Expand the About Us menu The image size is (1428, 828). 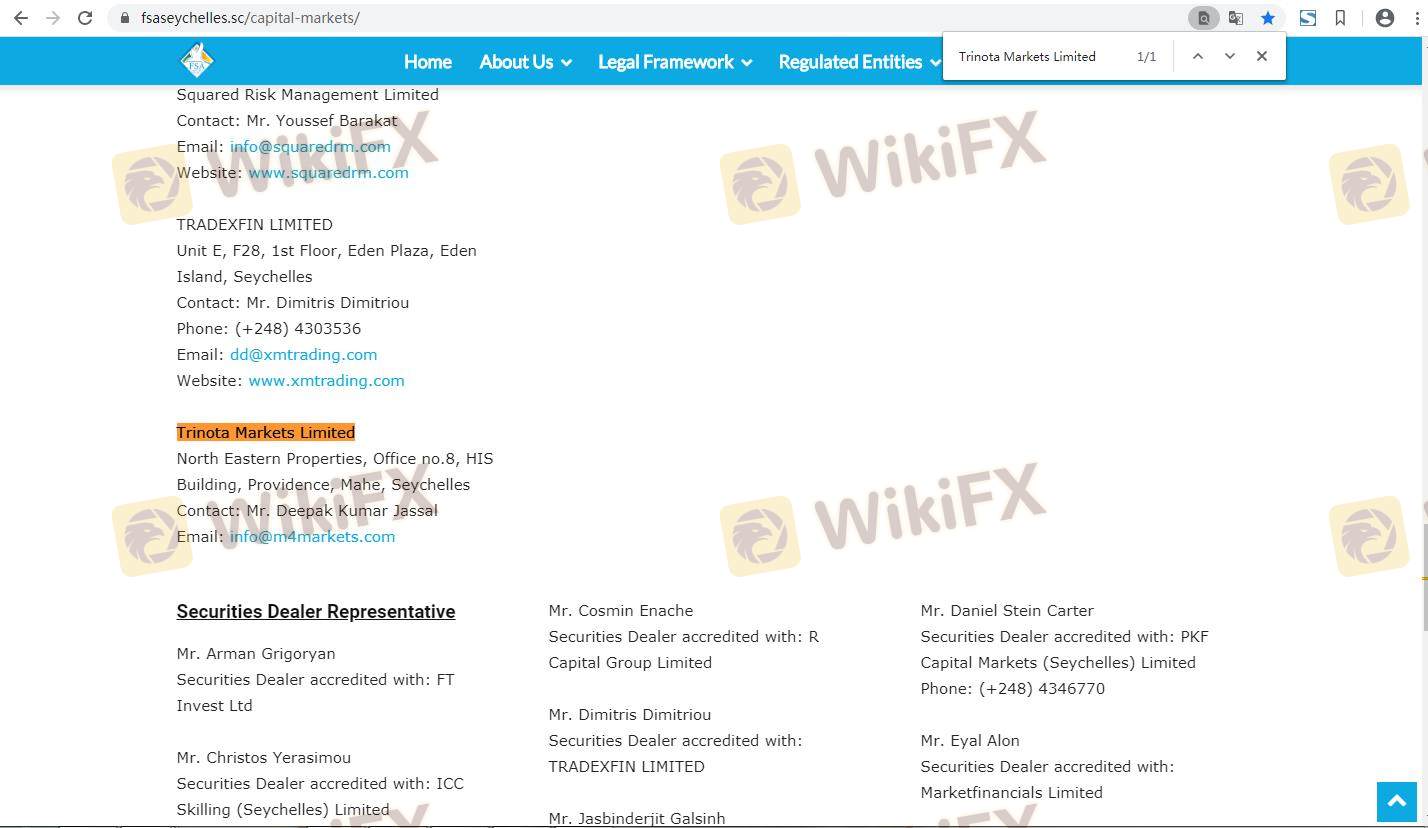[x=525, y=62]
